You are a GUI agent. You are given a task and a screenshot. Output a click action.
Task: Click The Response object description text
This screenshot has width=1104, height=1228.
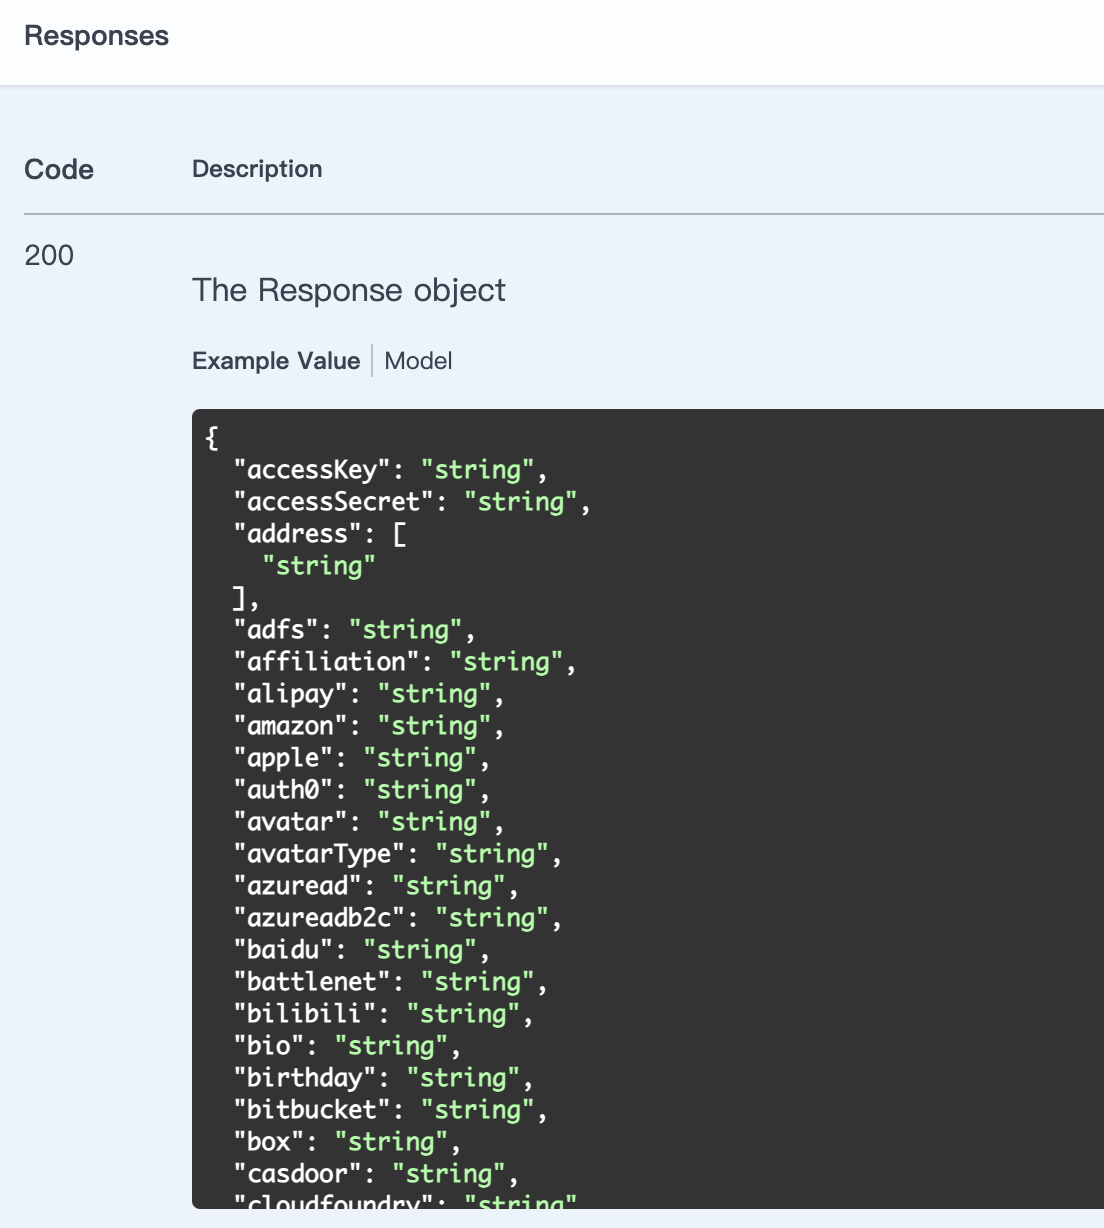click(x=349, y=290)
